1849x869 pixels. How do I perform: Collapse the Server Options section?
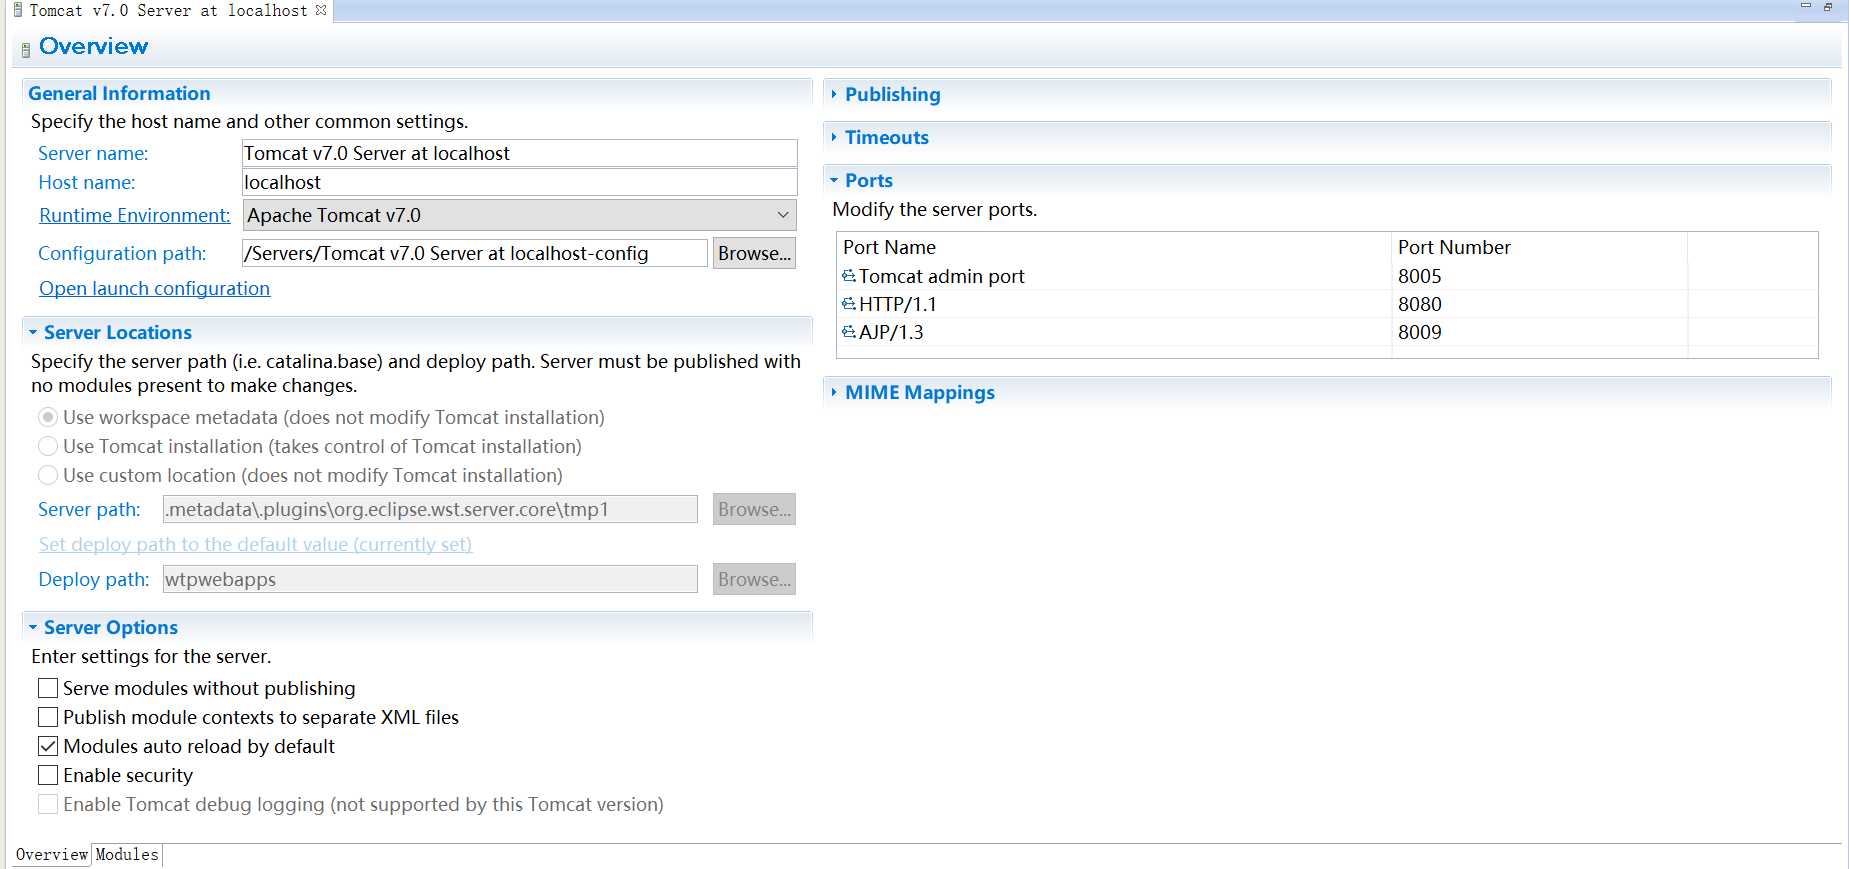pyautogui.click(x=33, y=627)
